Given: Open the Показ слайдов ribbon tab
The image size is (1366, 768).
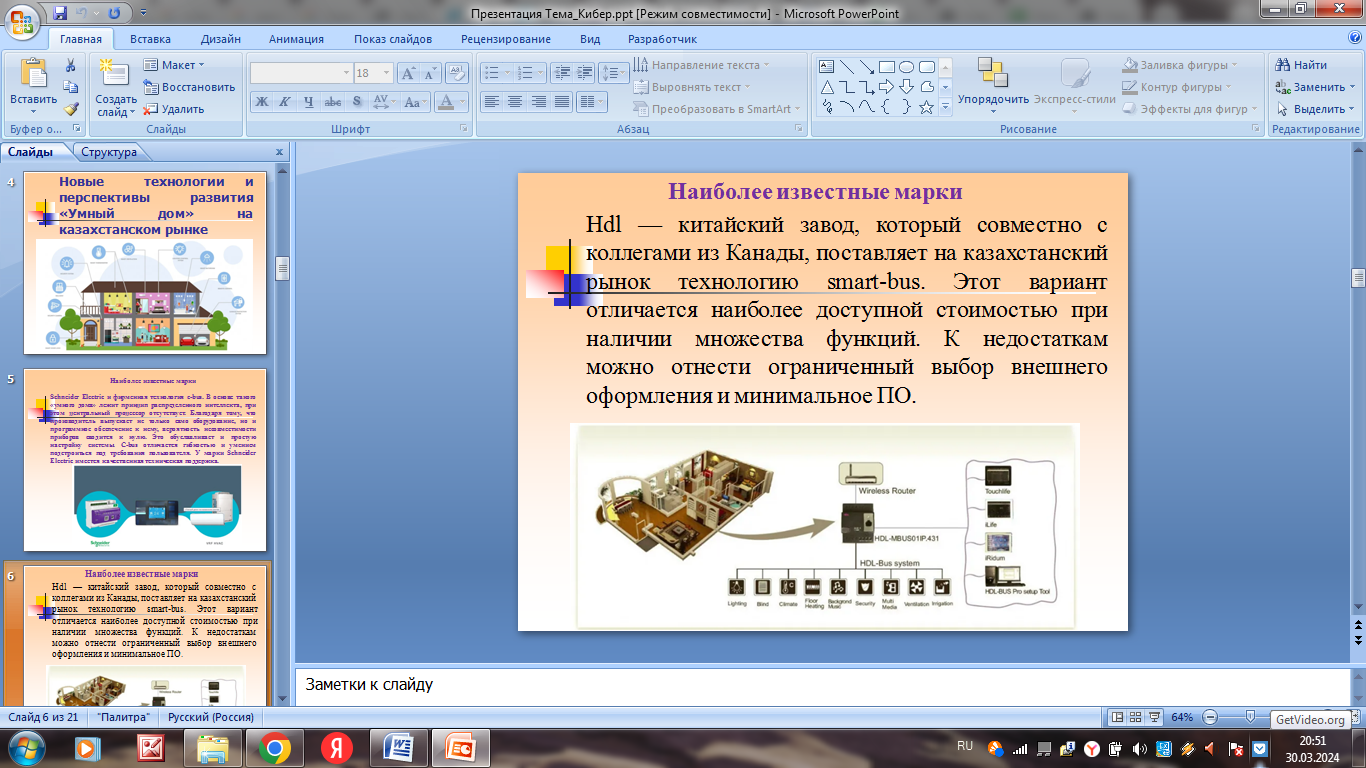Looking at the screenshot, I should pos(393,39).
